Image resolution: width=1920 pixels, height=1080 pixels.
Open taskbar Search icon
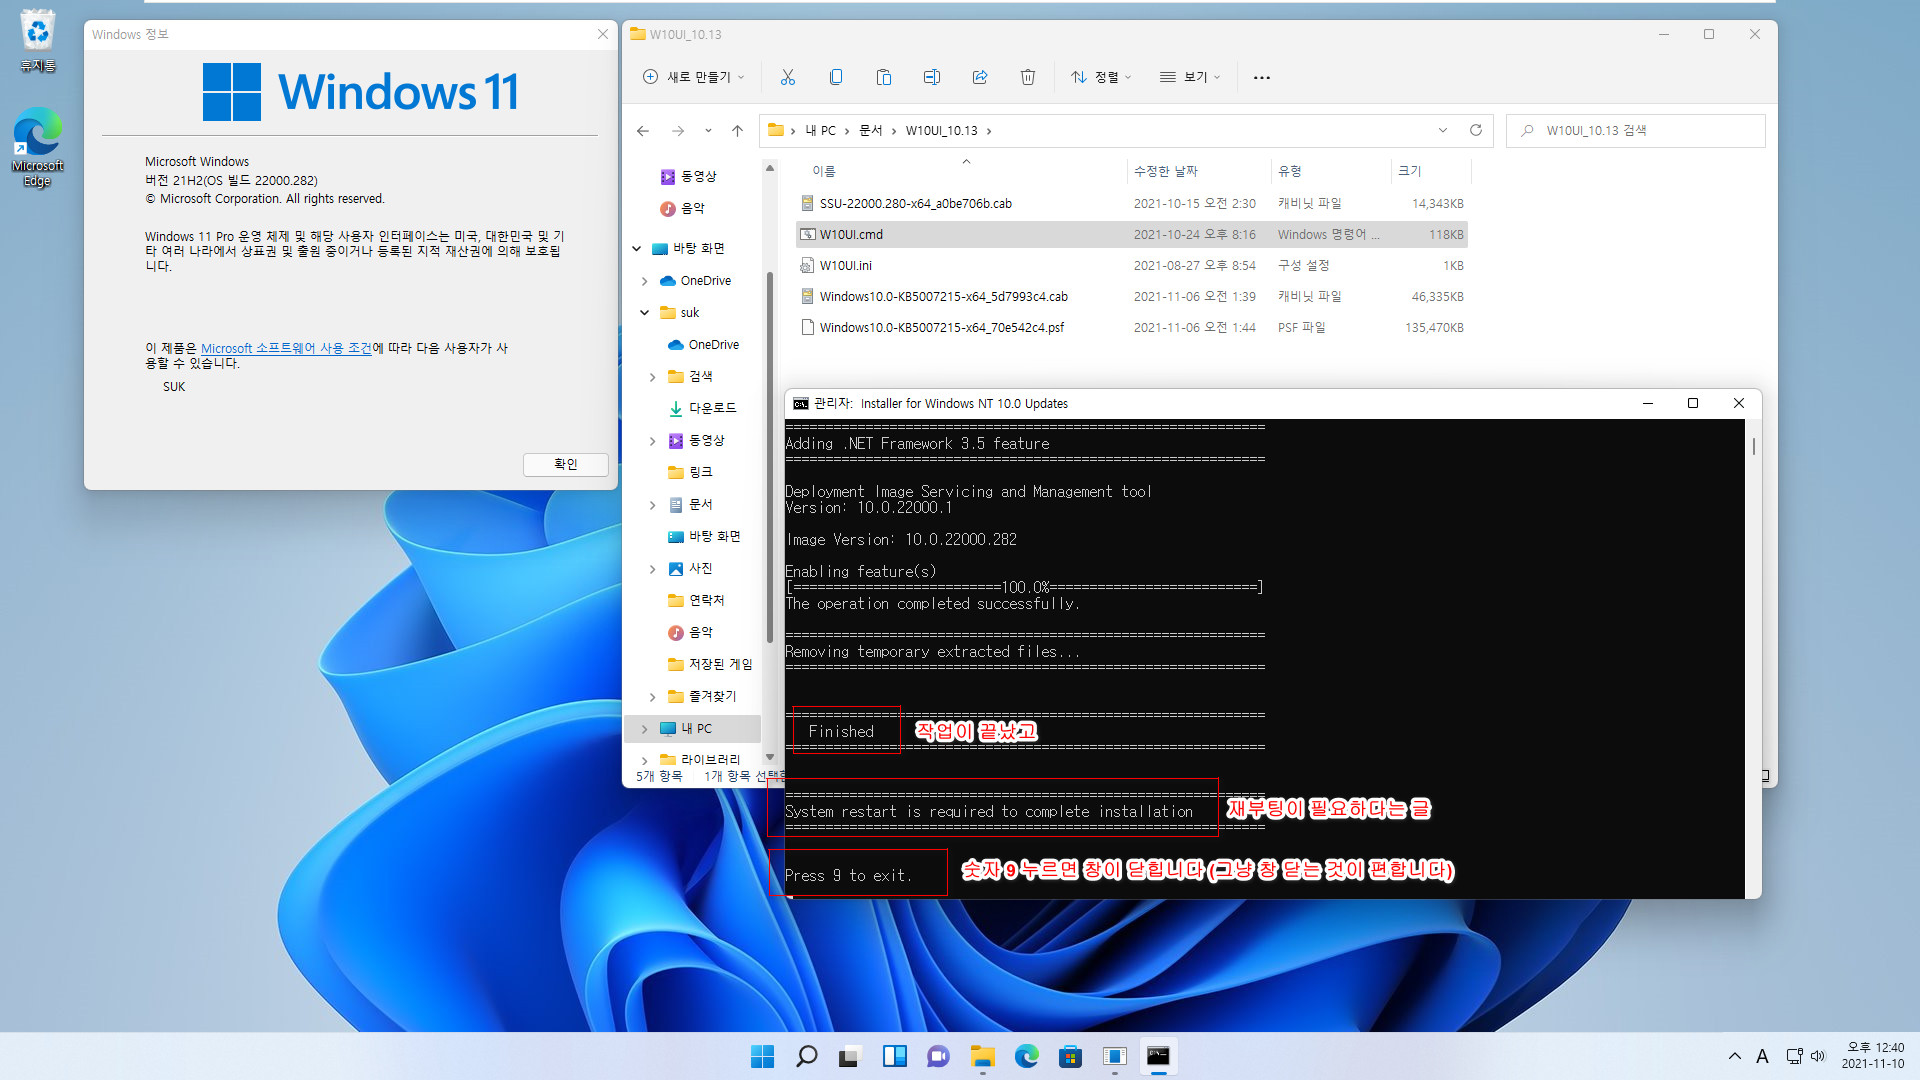[x=806, y=1056]
